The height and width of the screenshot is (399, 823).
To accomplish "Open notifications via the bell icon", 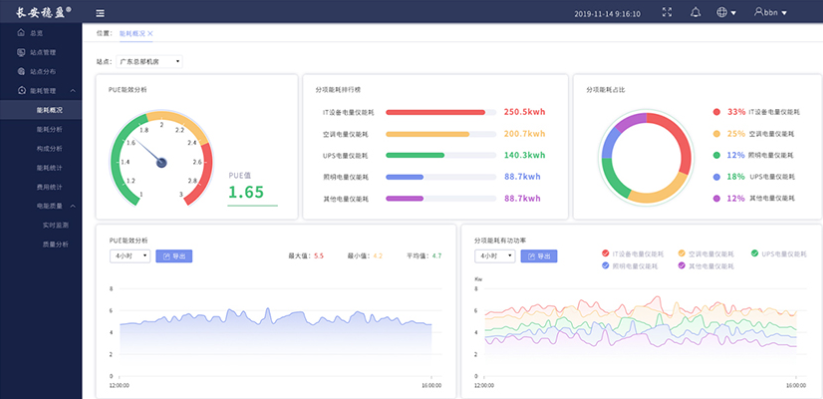I will pos(695,13).
